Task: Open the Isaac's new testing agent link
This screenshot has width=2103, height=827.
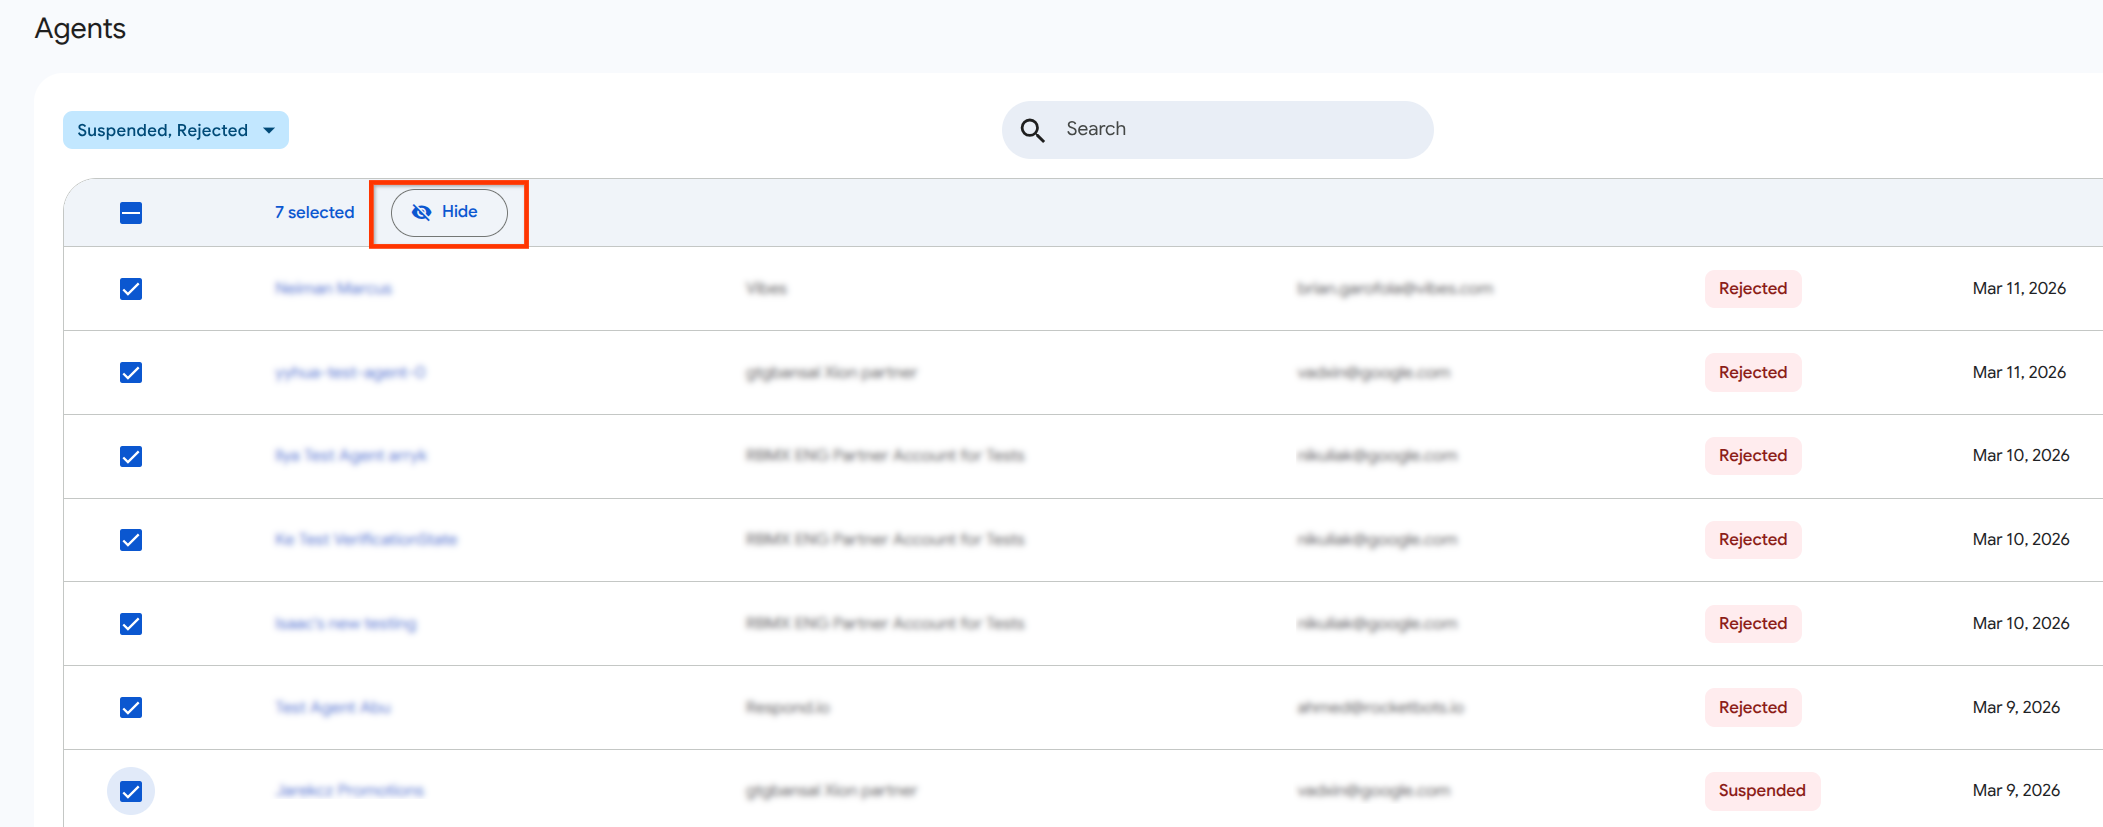Action: coord(346,624)
